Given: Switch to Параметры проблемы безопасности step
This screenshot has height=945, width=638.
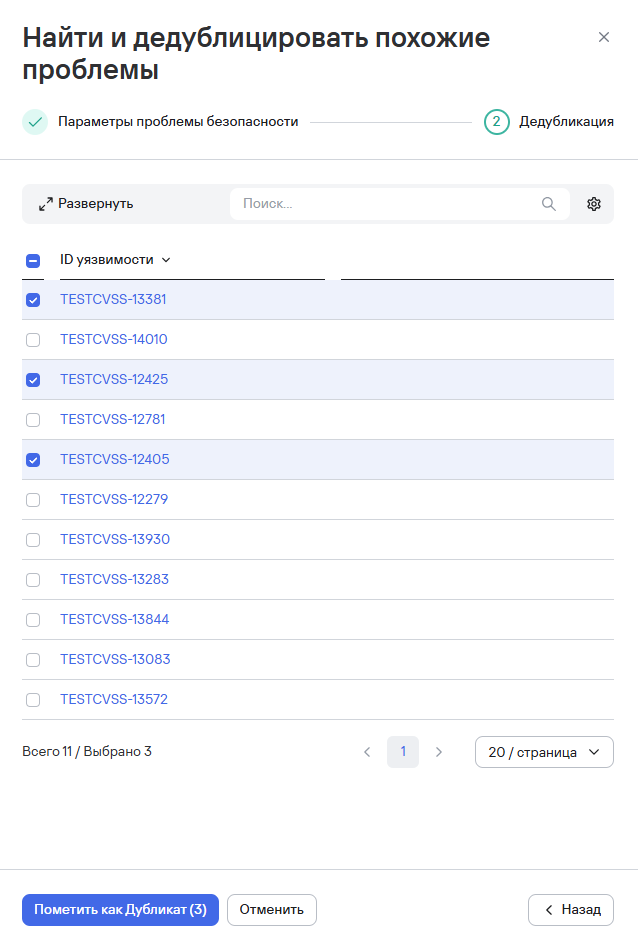Looking at the screenshot, I should (x=178, y=122).
